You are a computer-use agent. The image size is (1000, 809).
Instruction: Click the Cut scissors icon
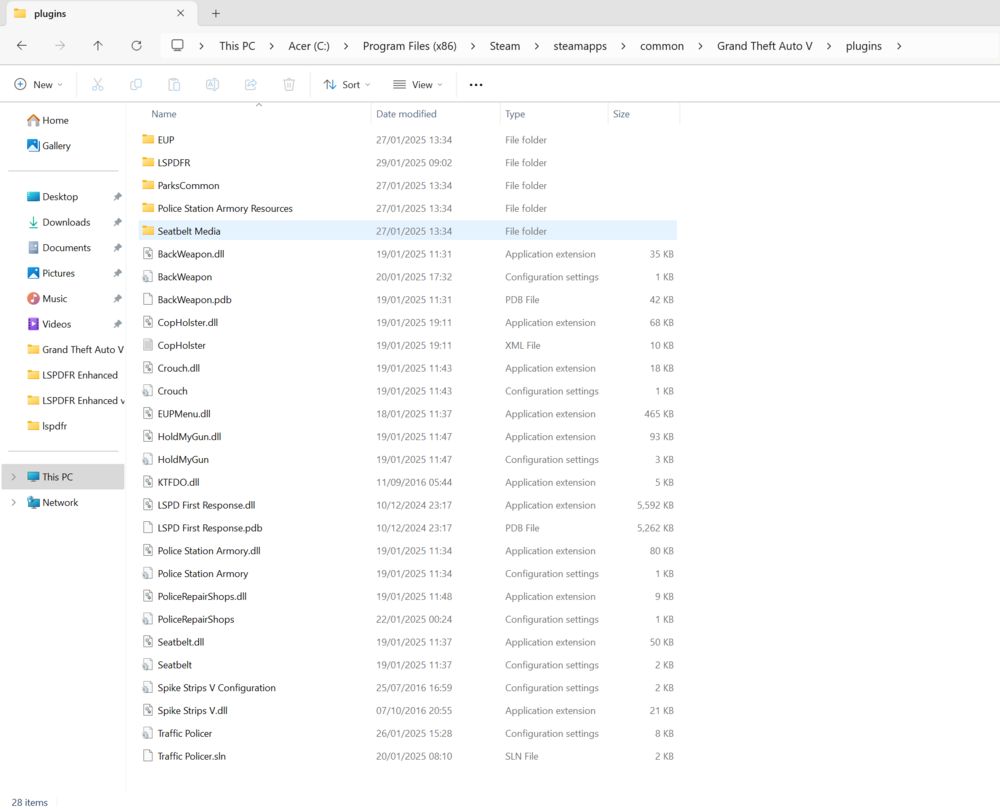(x=98, y=85)
